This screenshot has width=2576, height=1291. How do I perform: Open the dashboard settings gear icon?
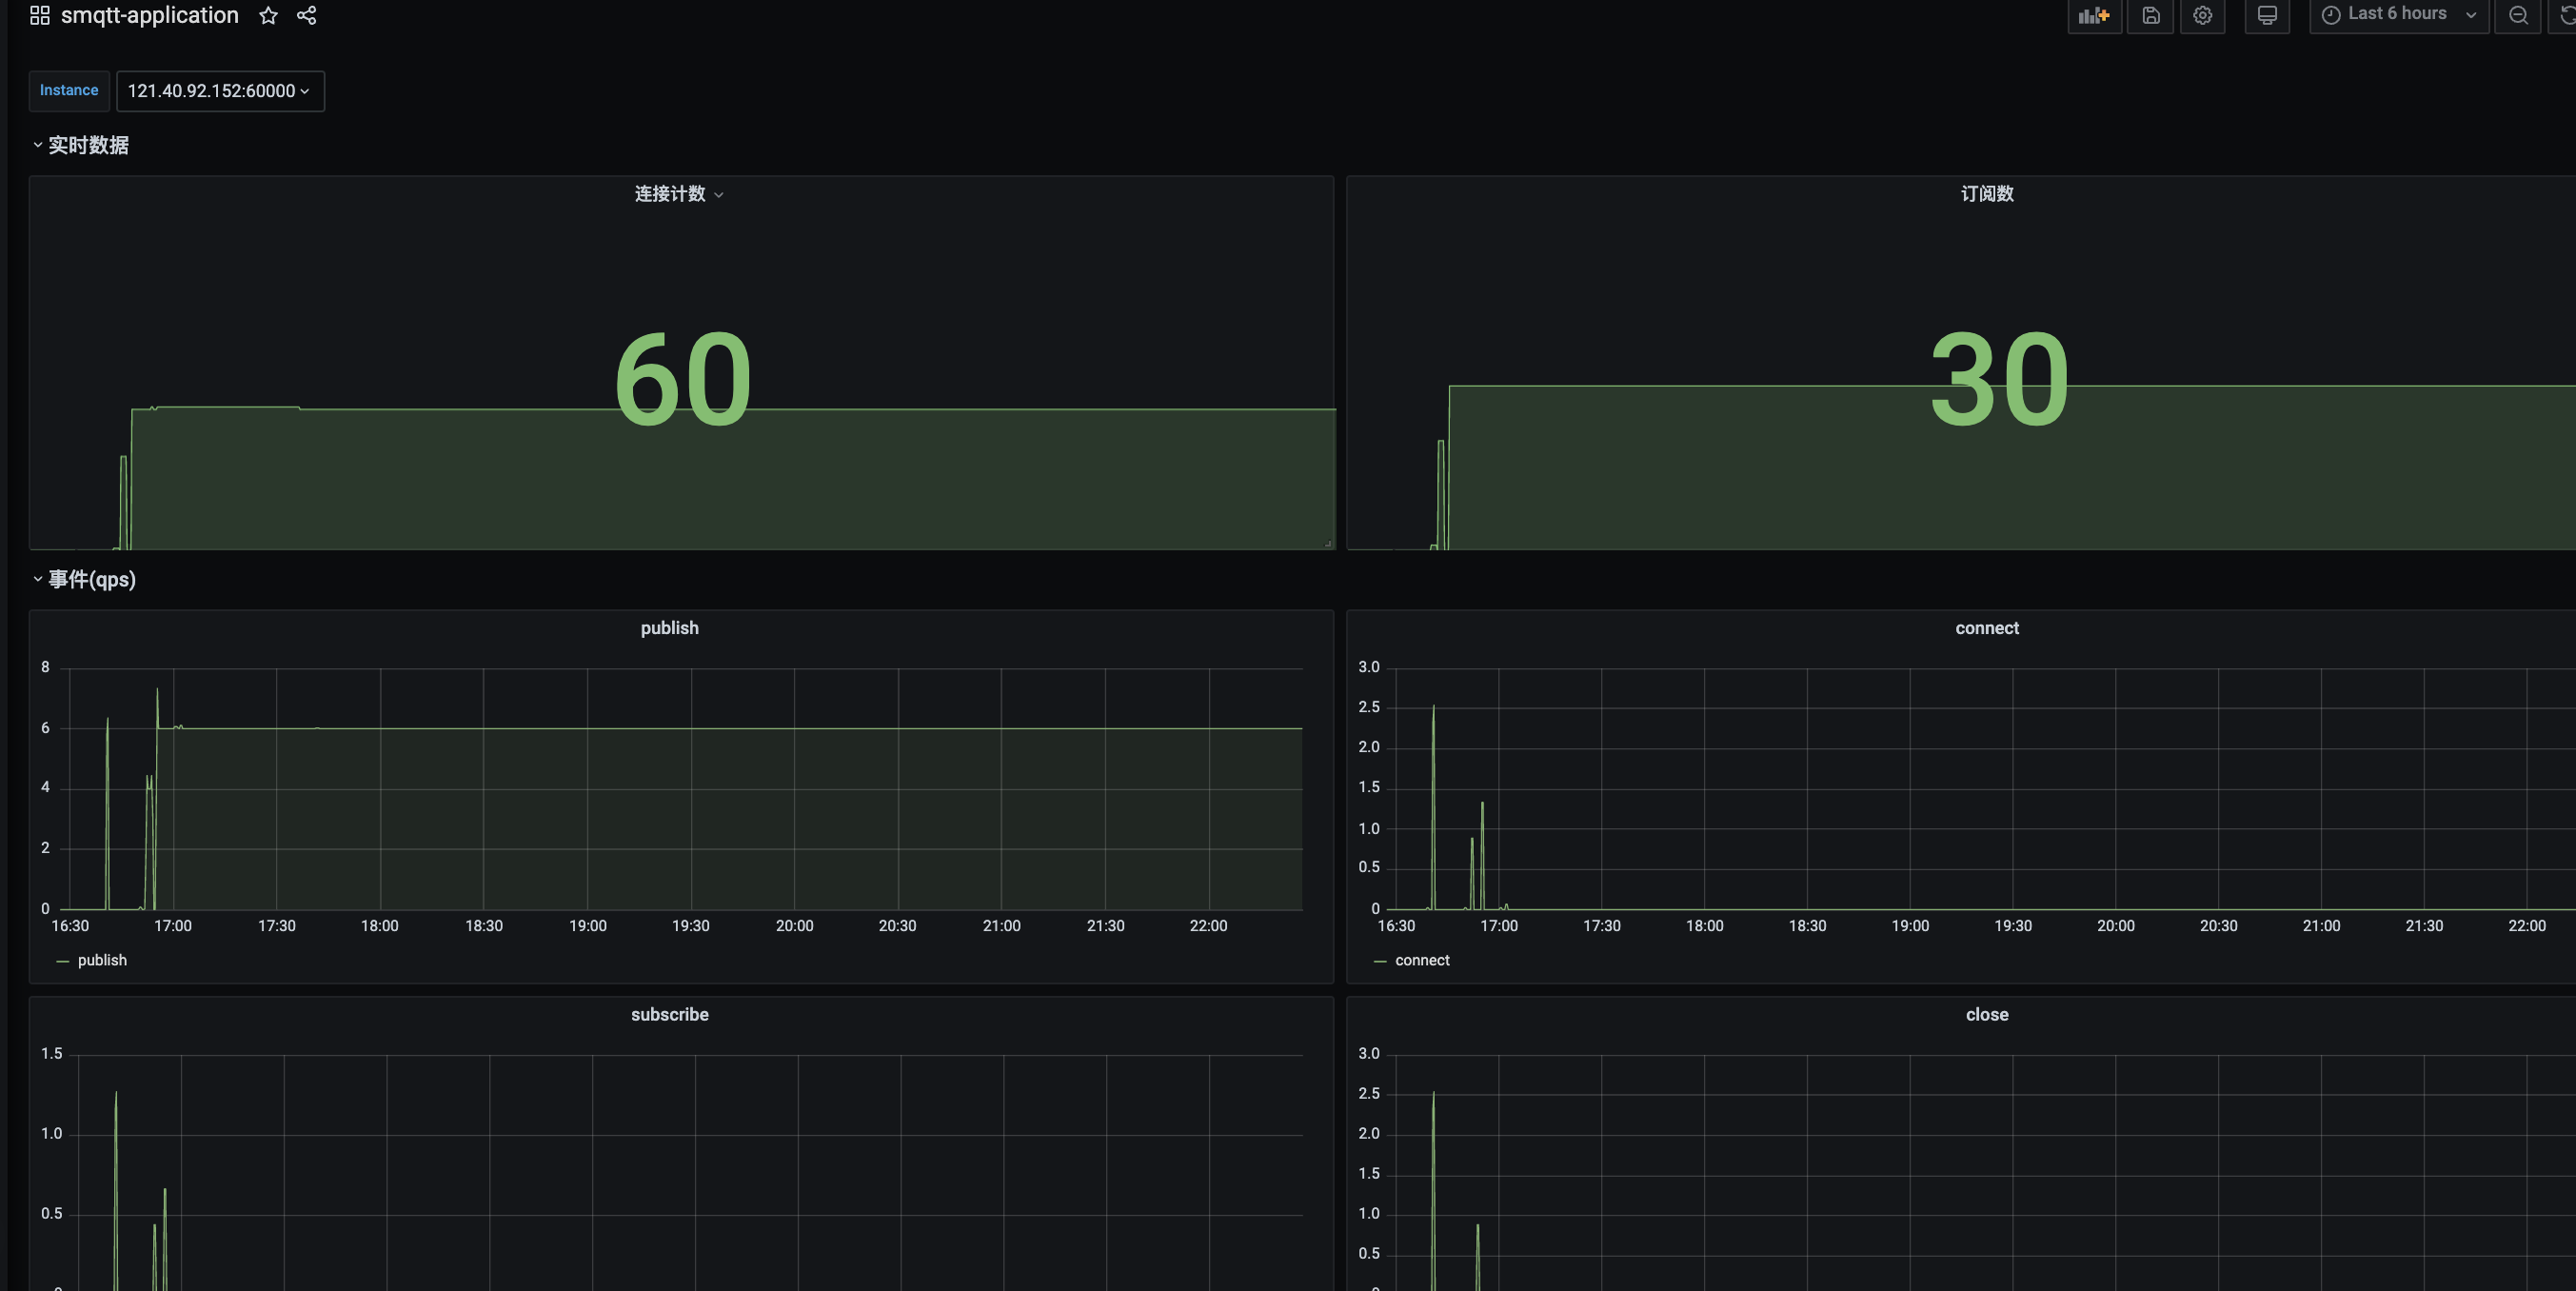pyautogui.click(x=2203, y=15)
